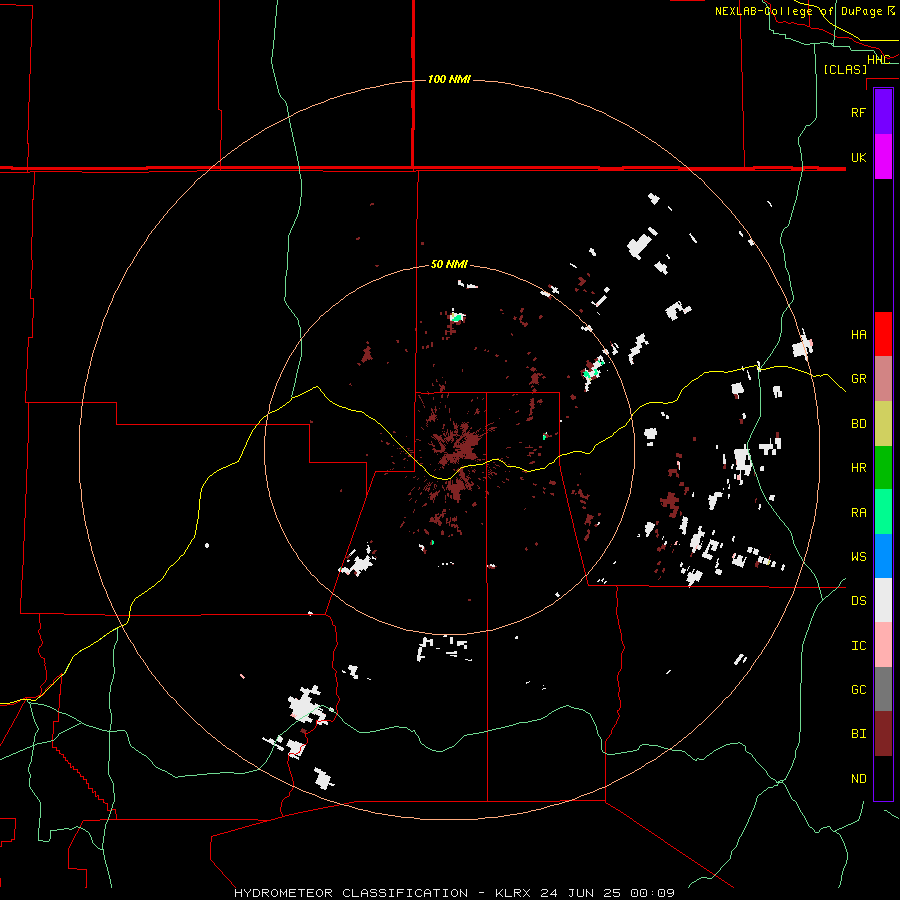The height and width of the screenshot is (900, 900).
Task: Click the WS legend label
Action: (859, 557)
